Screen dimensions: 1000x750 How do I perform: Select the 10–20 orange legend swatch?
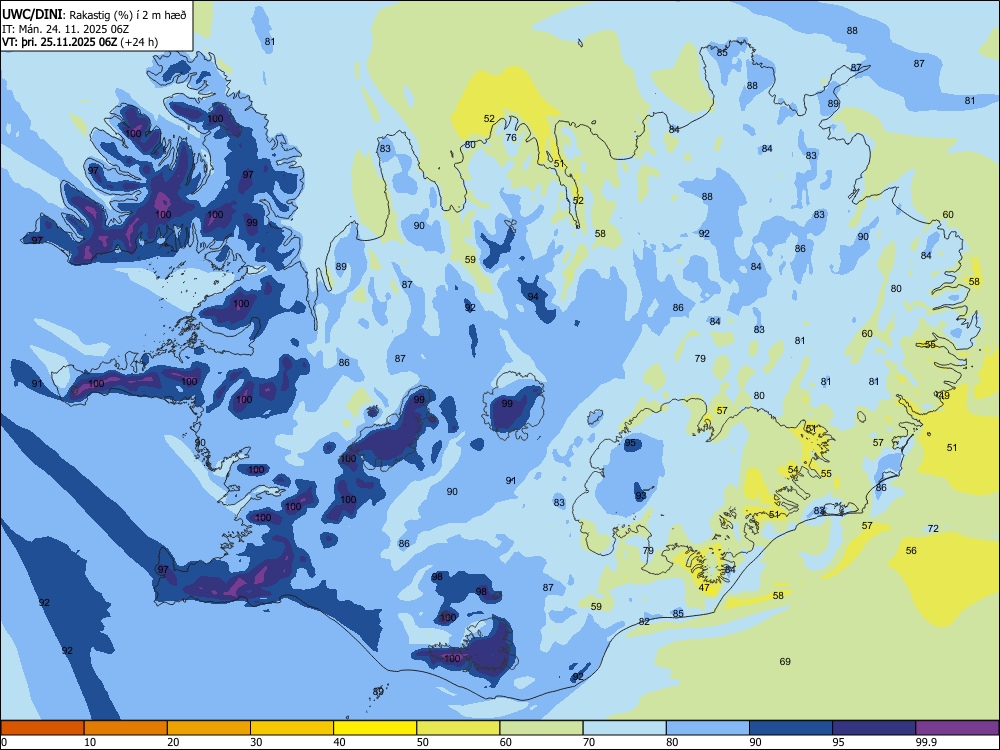126,728
